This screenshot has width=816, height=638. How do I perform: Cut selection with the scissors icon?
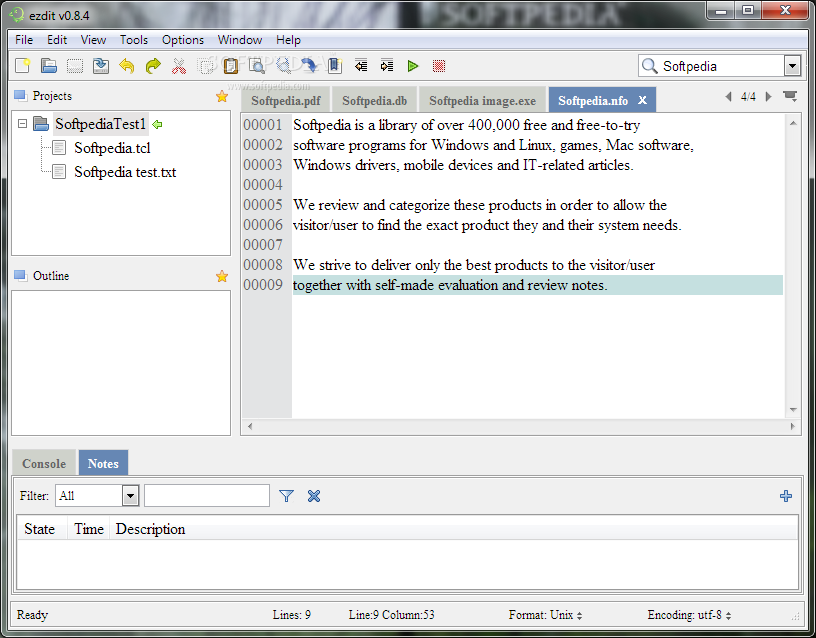coord(179,66)
